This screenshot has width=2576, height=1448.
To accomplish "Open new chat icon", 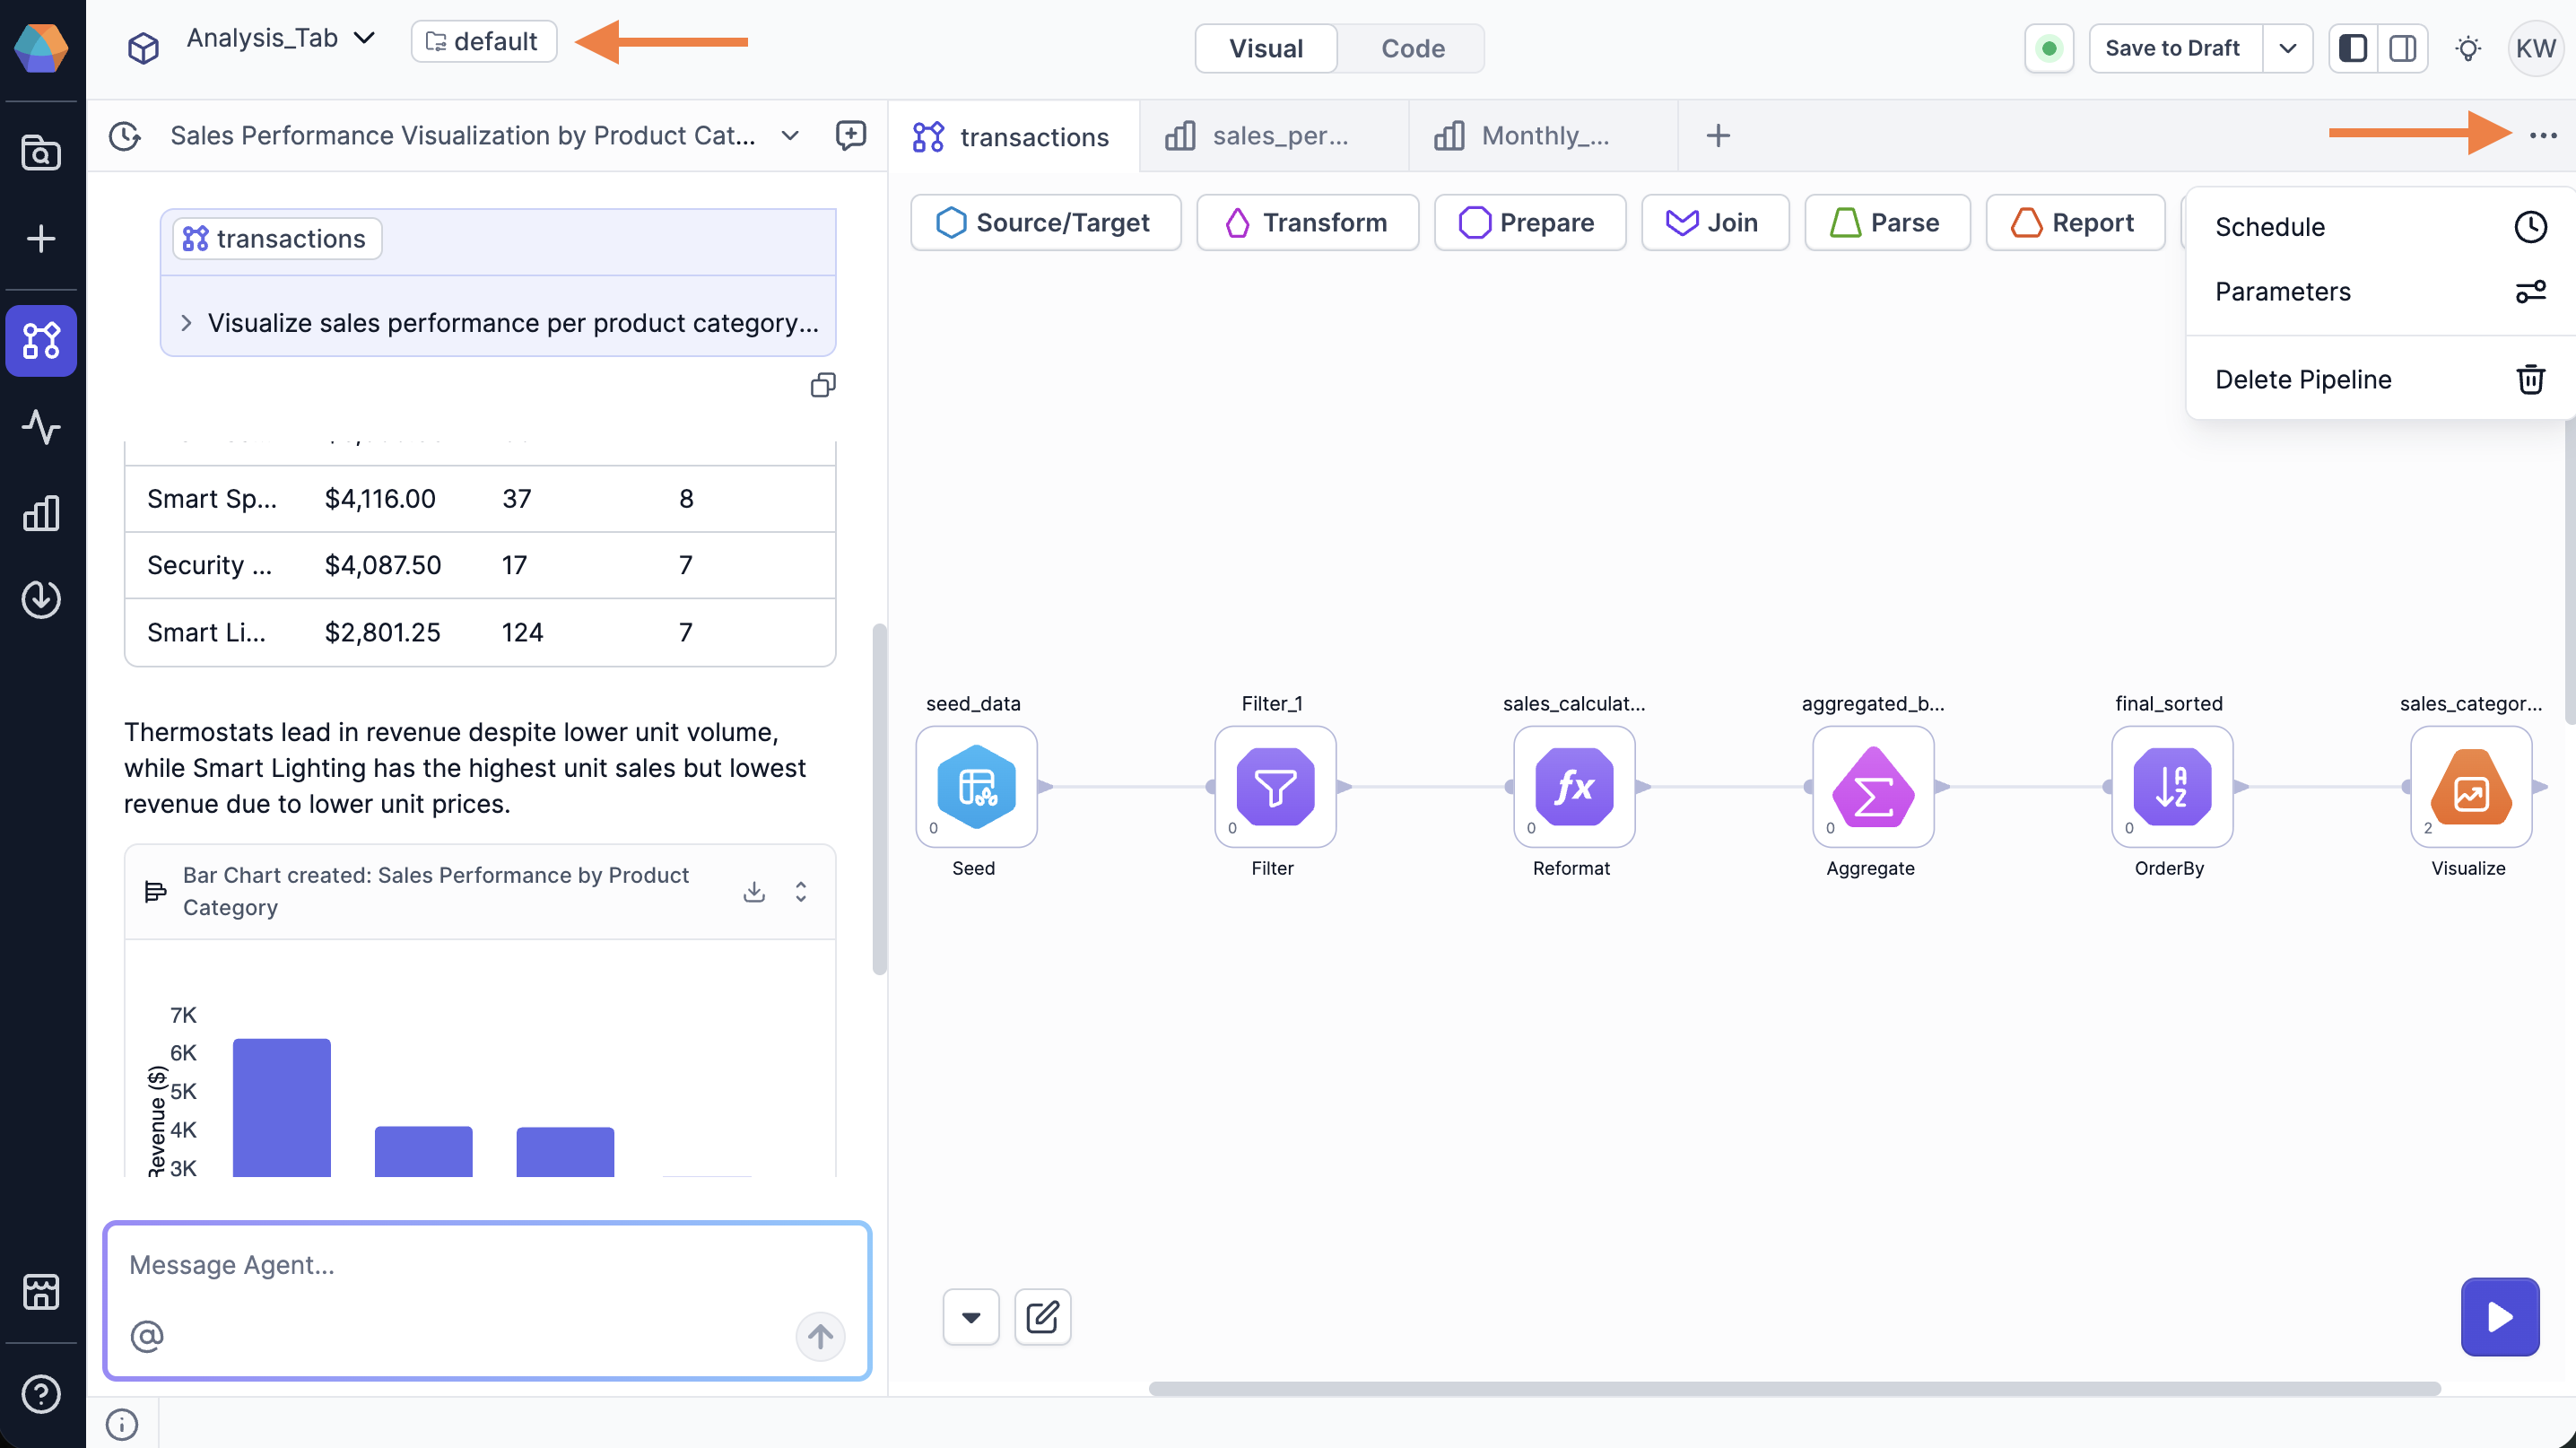I will point(850,135).
